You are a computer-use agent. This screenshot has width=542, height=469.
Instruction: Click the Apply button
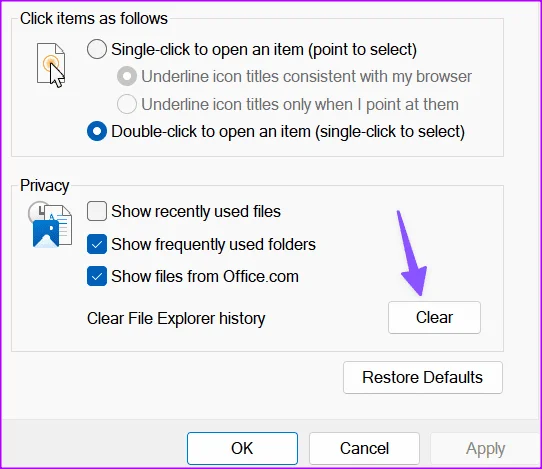click(485, 448)
